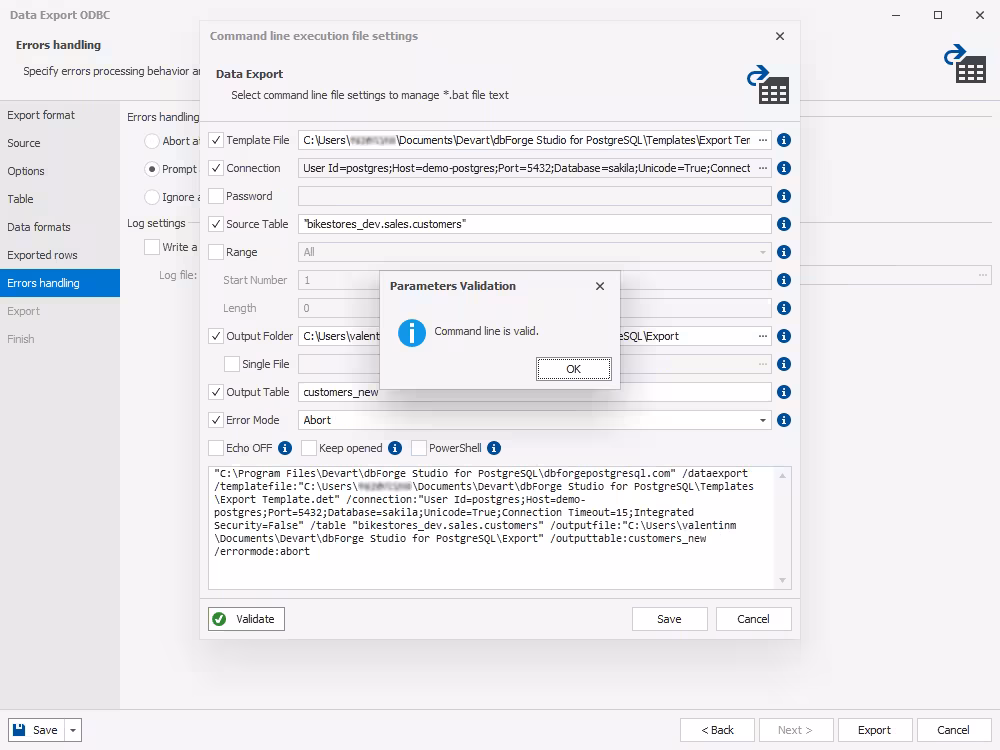1000x750 pixels.
Task: Click the Export button in wizard
Action: coord(874,730)
